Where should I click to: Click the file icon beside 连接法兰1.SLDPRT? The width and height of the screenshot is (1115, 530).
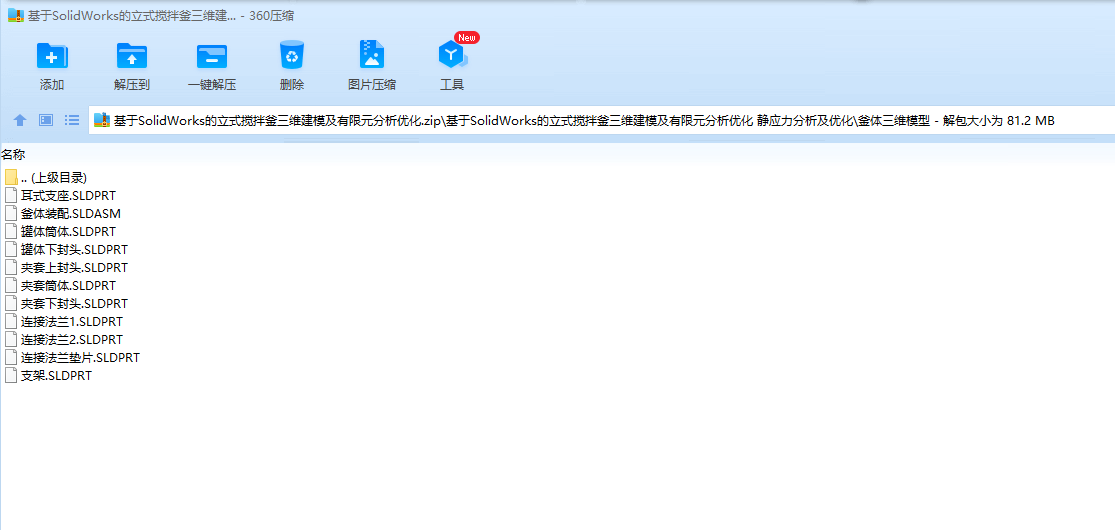[x=11, y=321]
